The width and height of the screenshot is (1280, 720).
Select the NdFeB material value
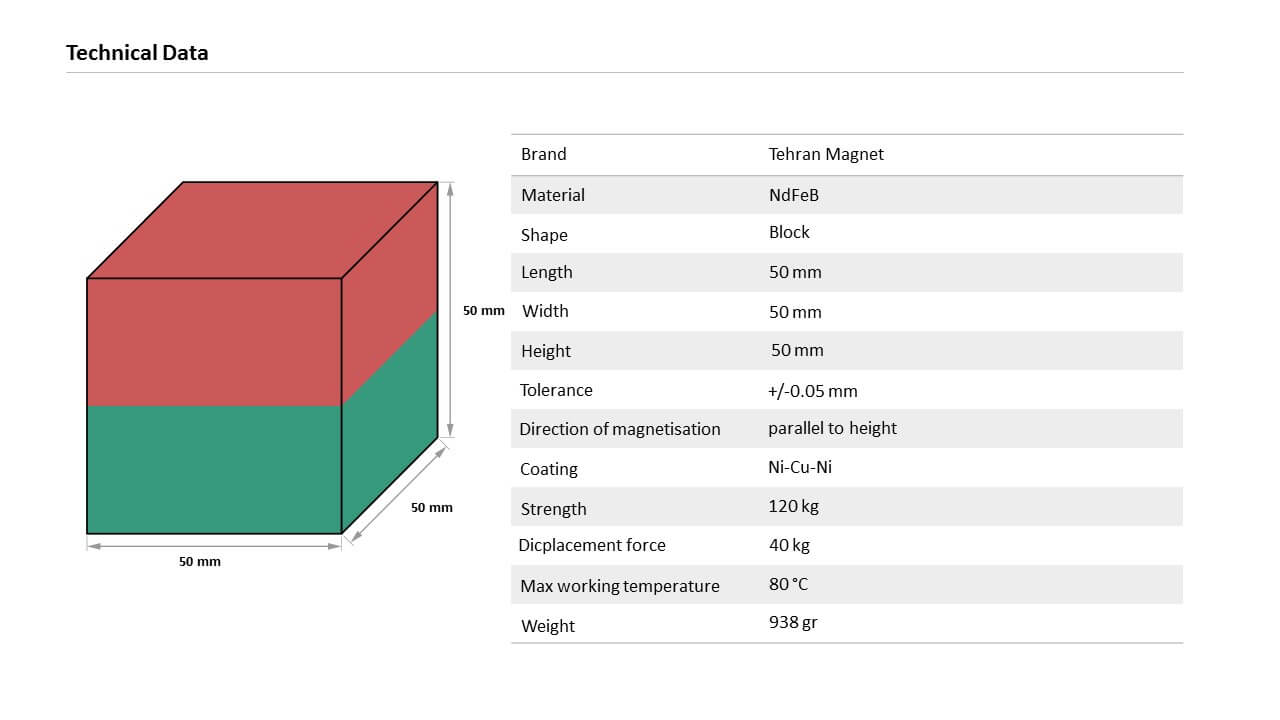pyautogui.click(x=794, y=195)
